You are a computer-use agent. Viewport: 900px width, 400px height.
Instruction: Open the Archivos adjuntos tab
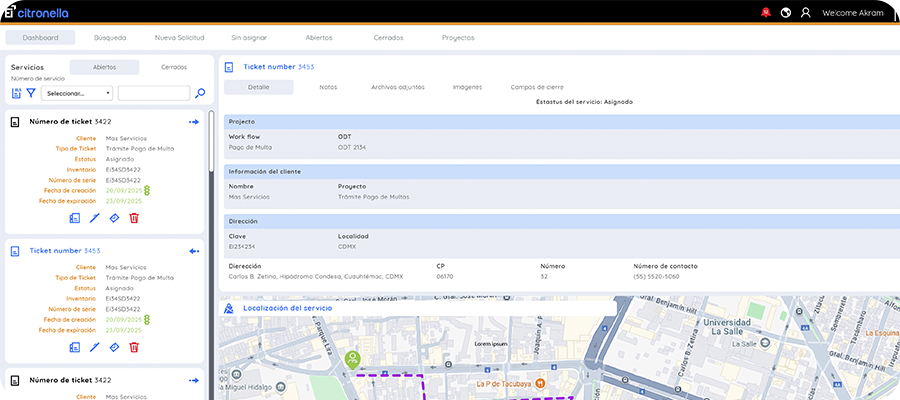pyautogui.click(x=397, y=87)
